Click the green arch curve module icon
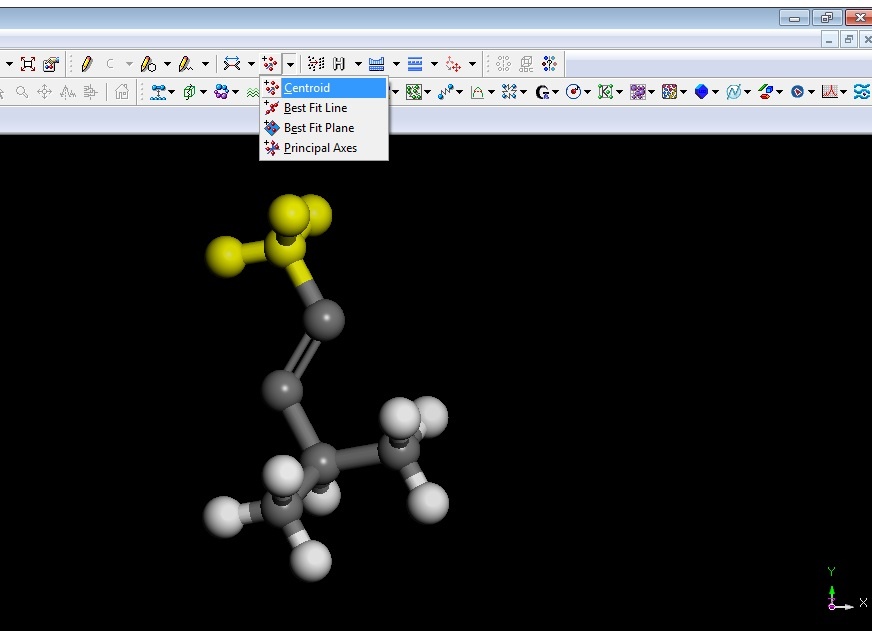This screenshot has width=872, height=631. [477, 92]
